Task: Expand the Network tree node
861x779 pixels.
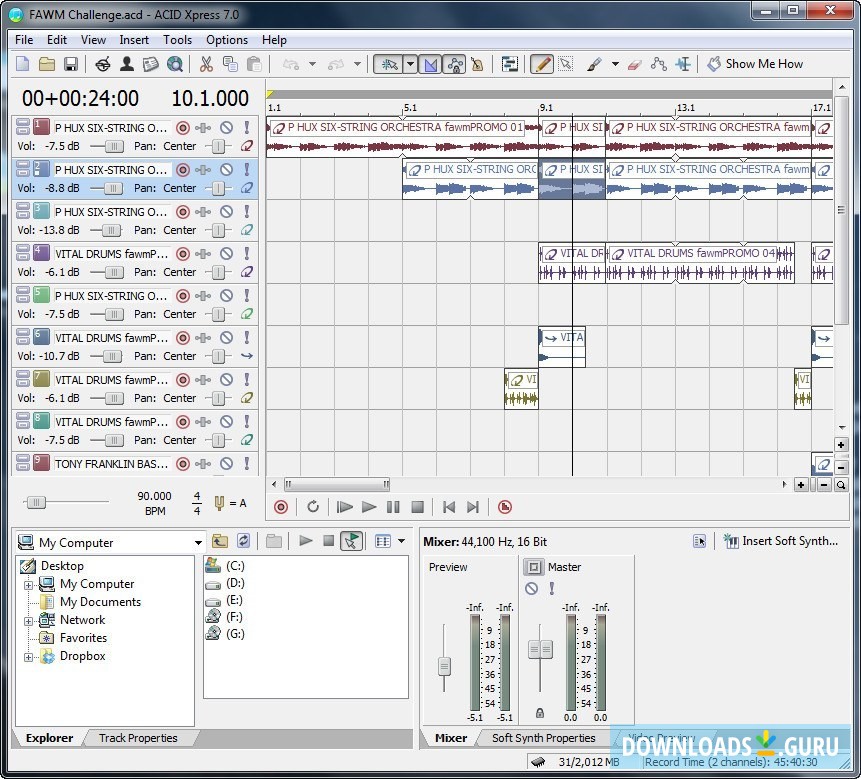Action: tap(29, 620)
